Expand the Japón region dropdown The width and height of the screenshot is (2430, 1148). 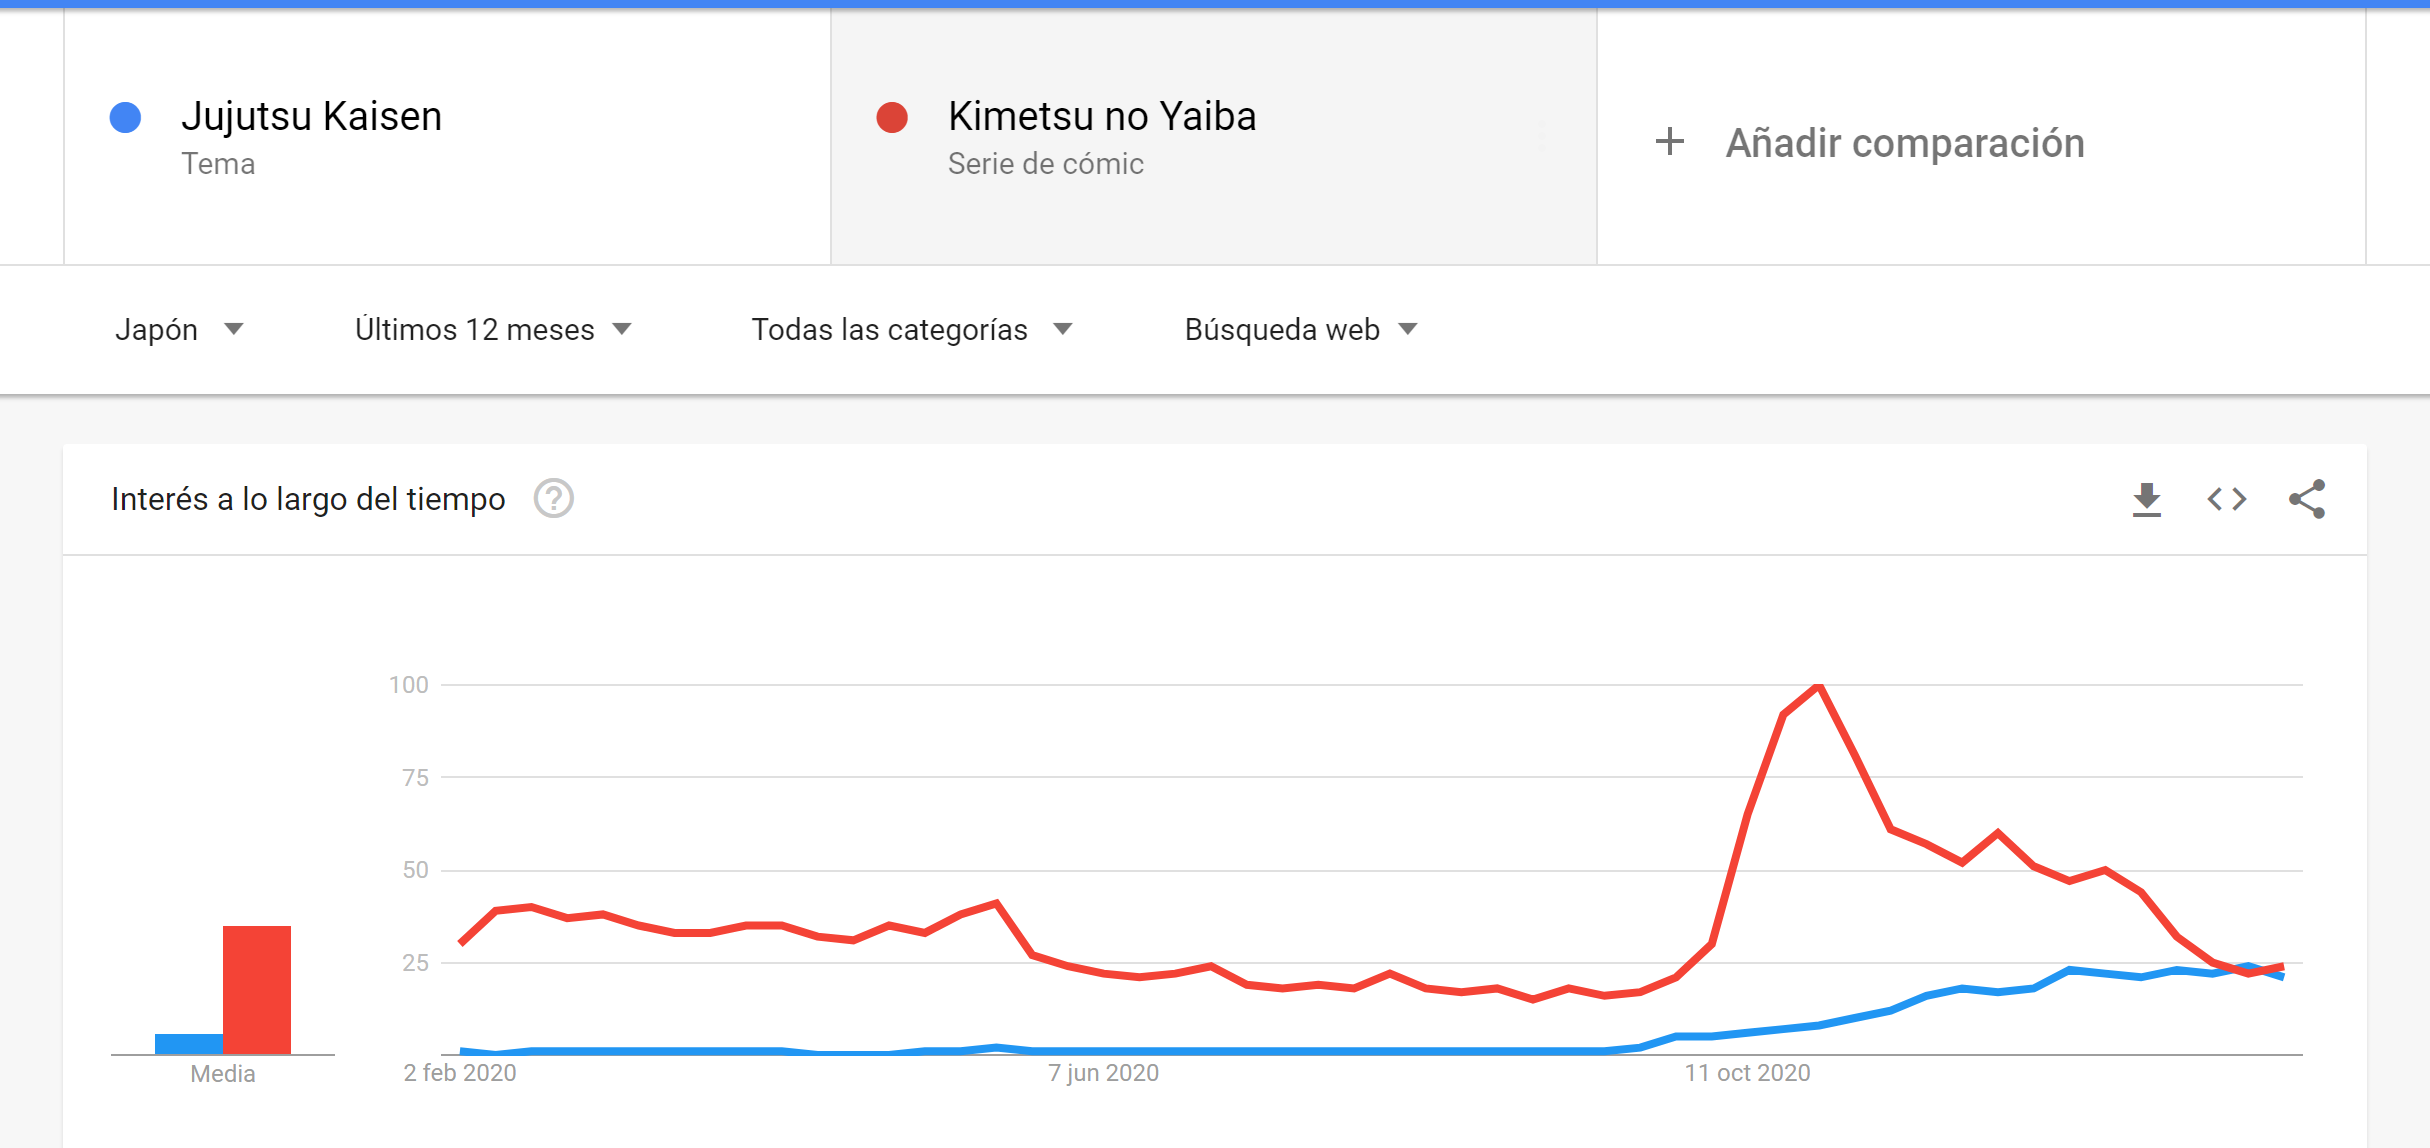click(x=179, y=329)
